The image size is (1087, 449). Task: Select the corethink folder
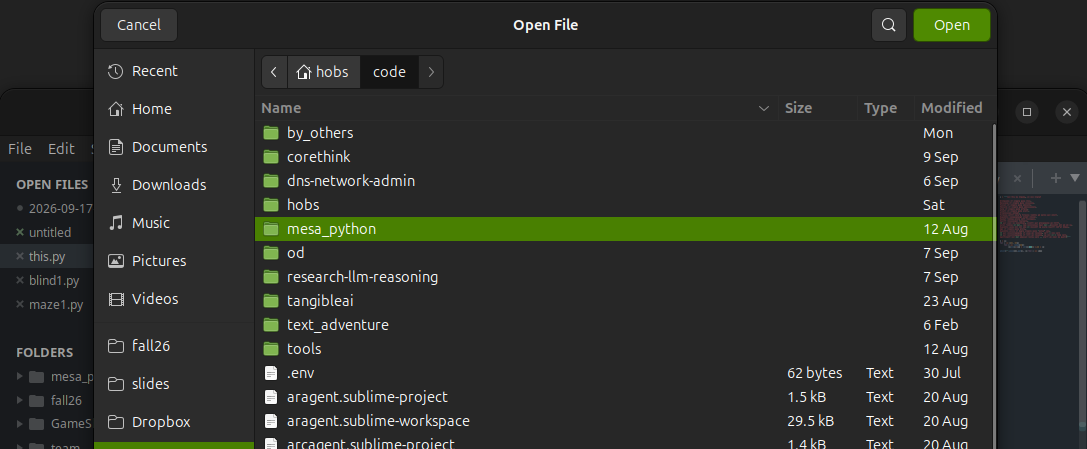point(625,157)
